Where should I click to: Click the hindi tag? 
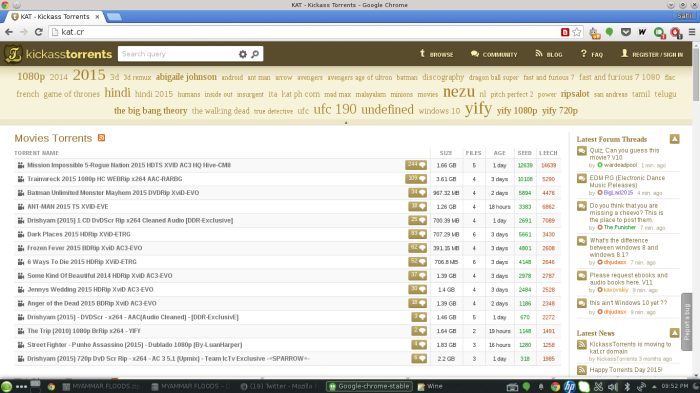(117, 92)
